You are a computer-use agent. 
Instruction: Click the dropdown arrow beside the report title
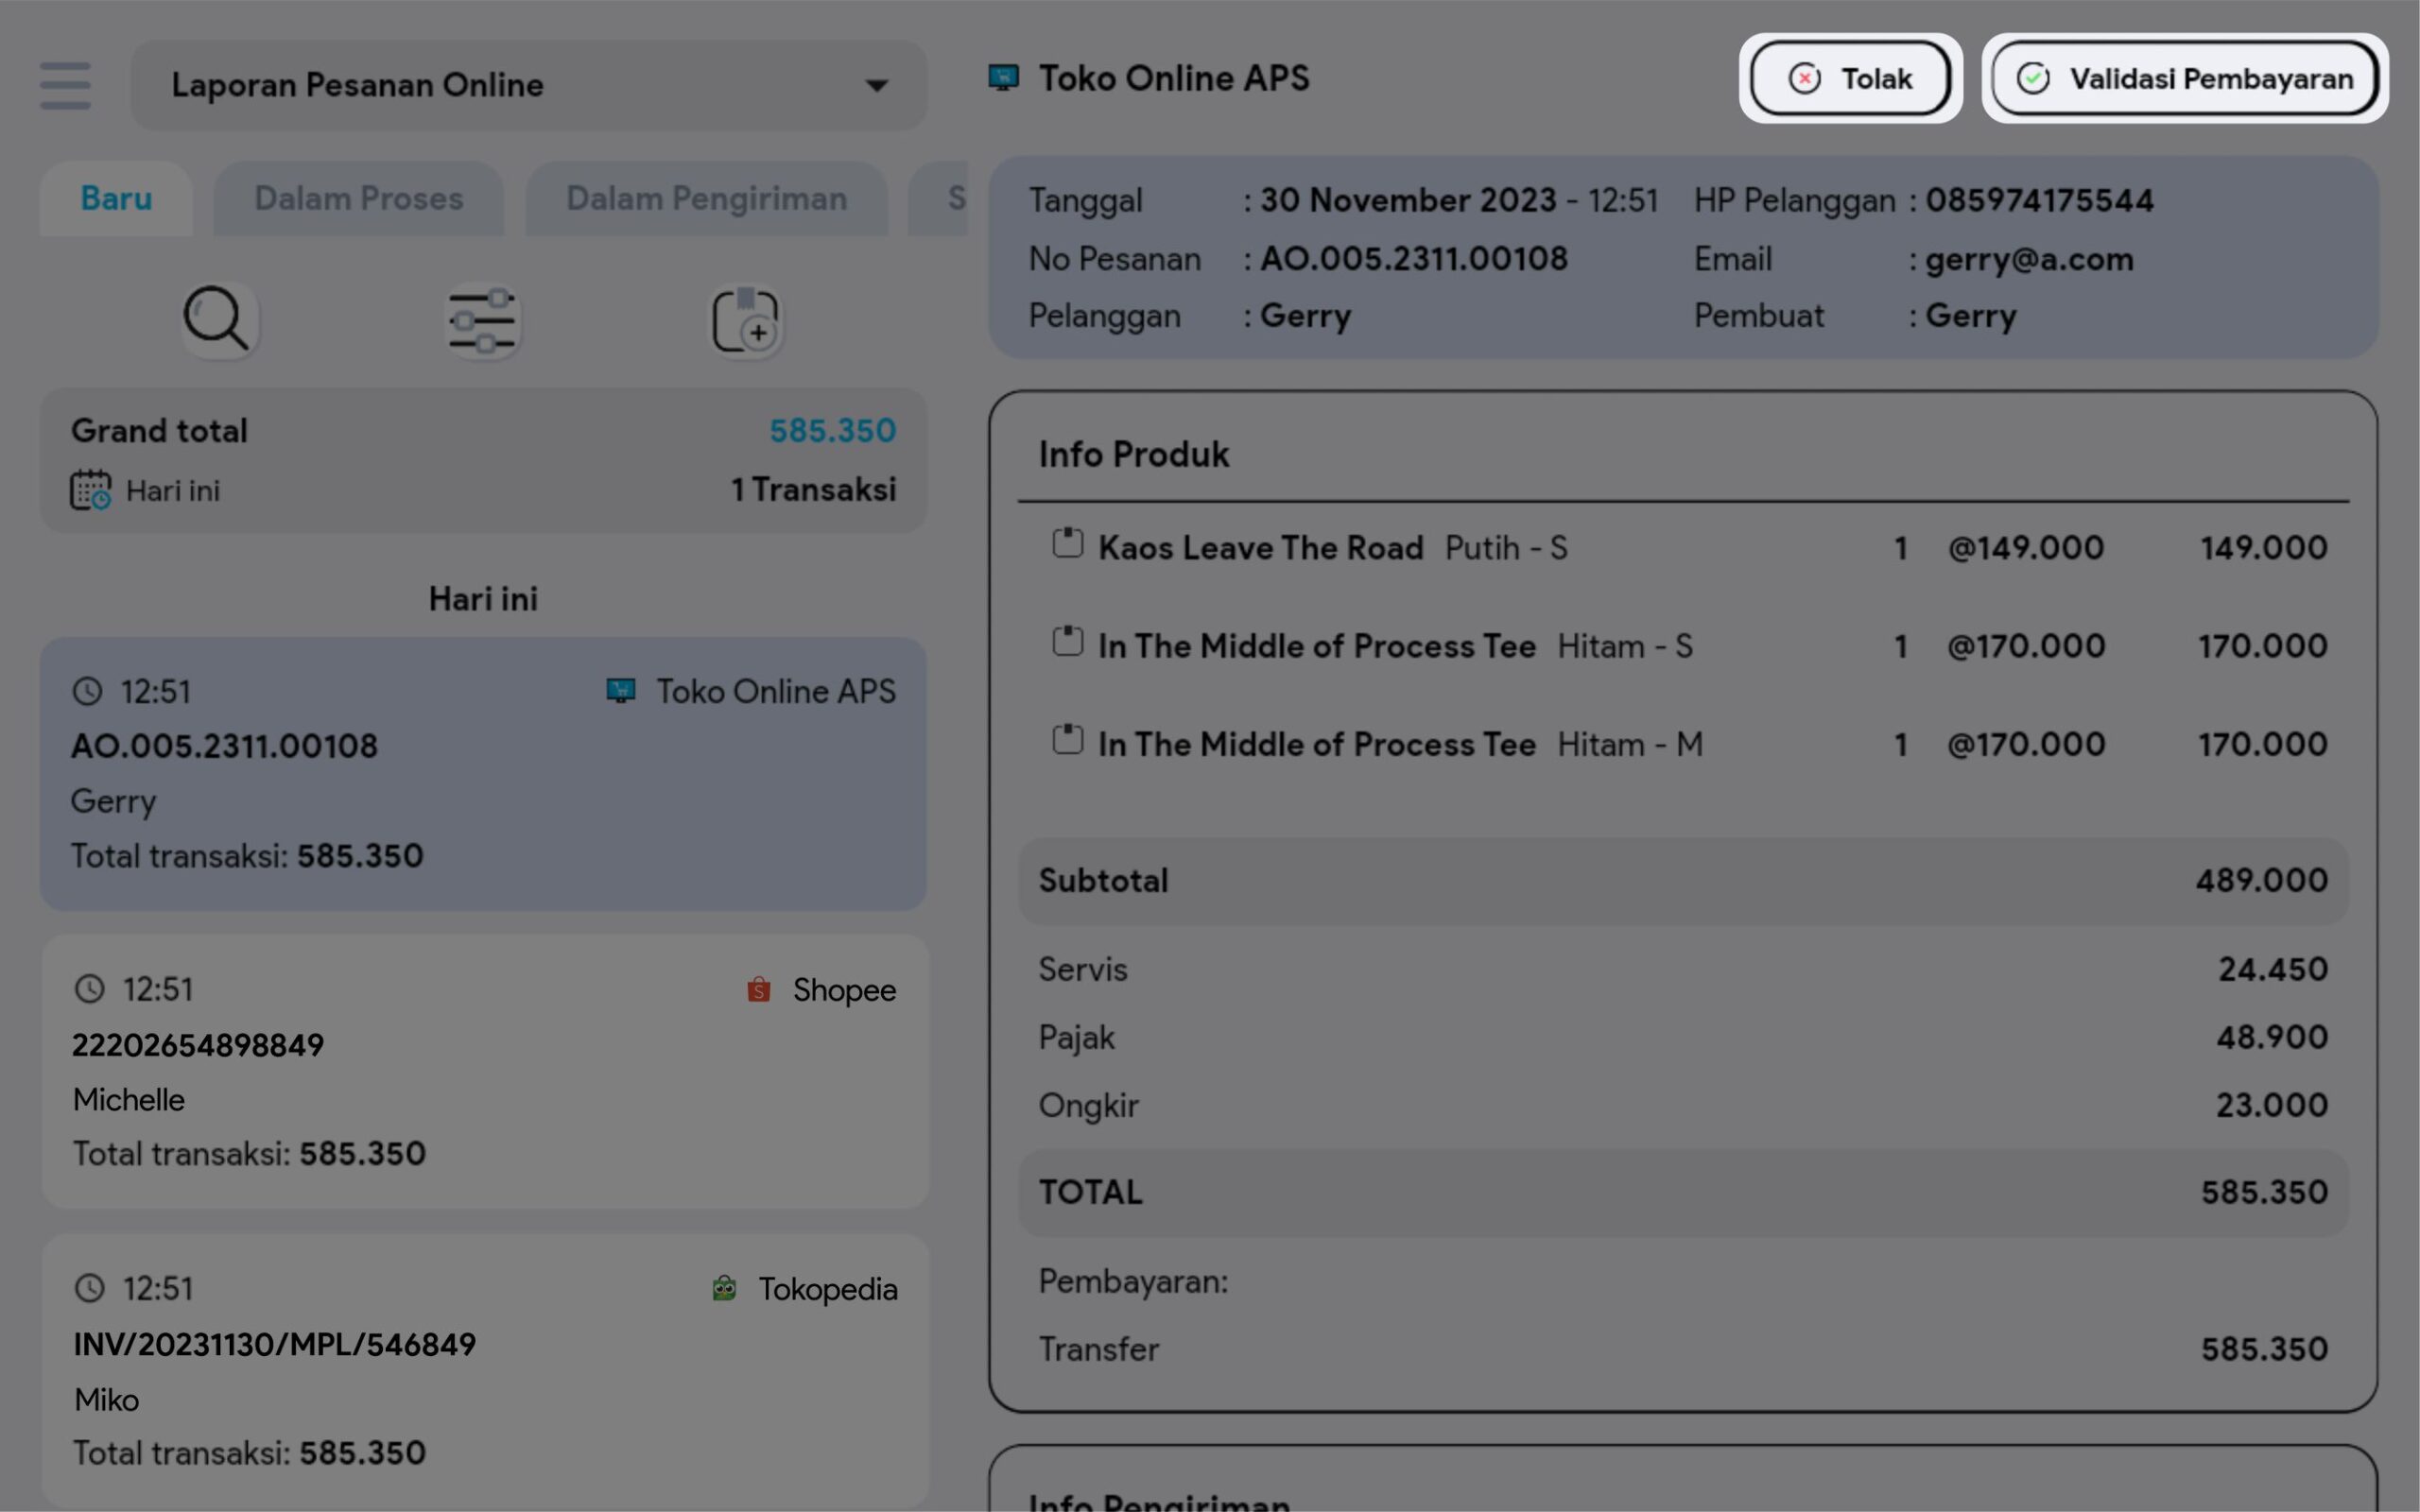click(x=876, y=86)
